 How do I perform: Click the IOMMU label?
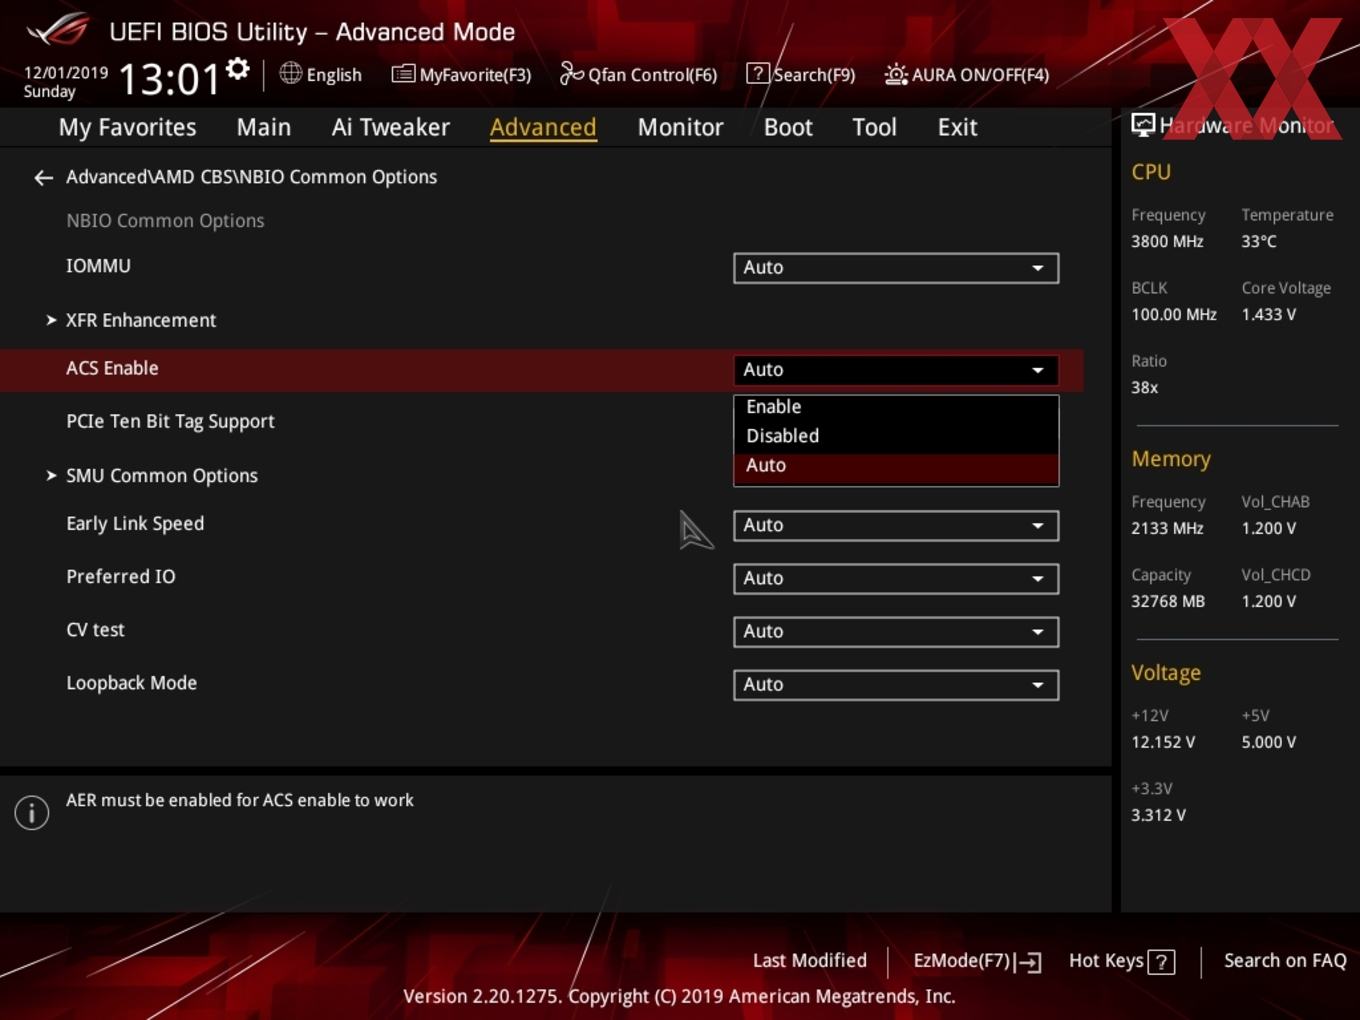coord(98,267)
